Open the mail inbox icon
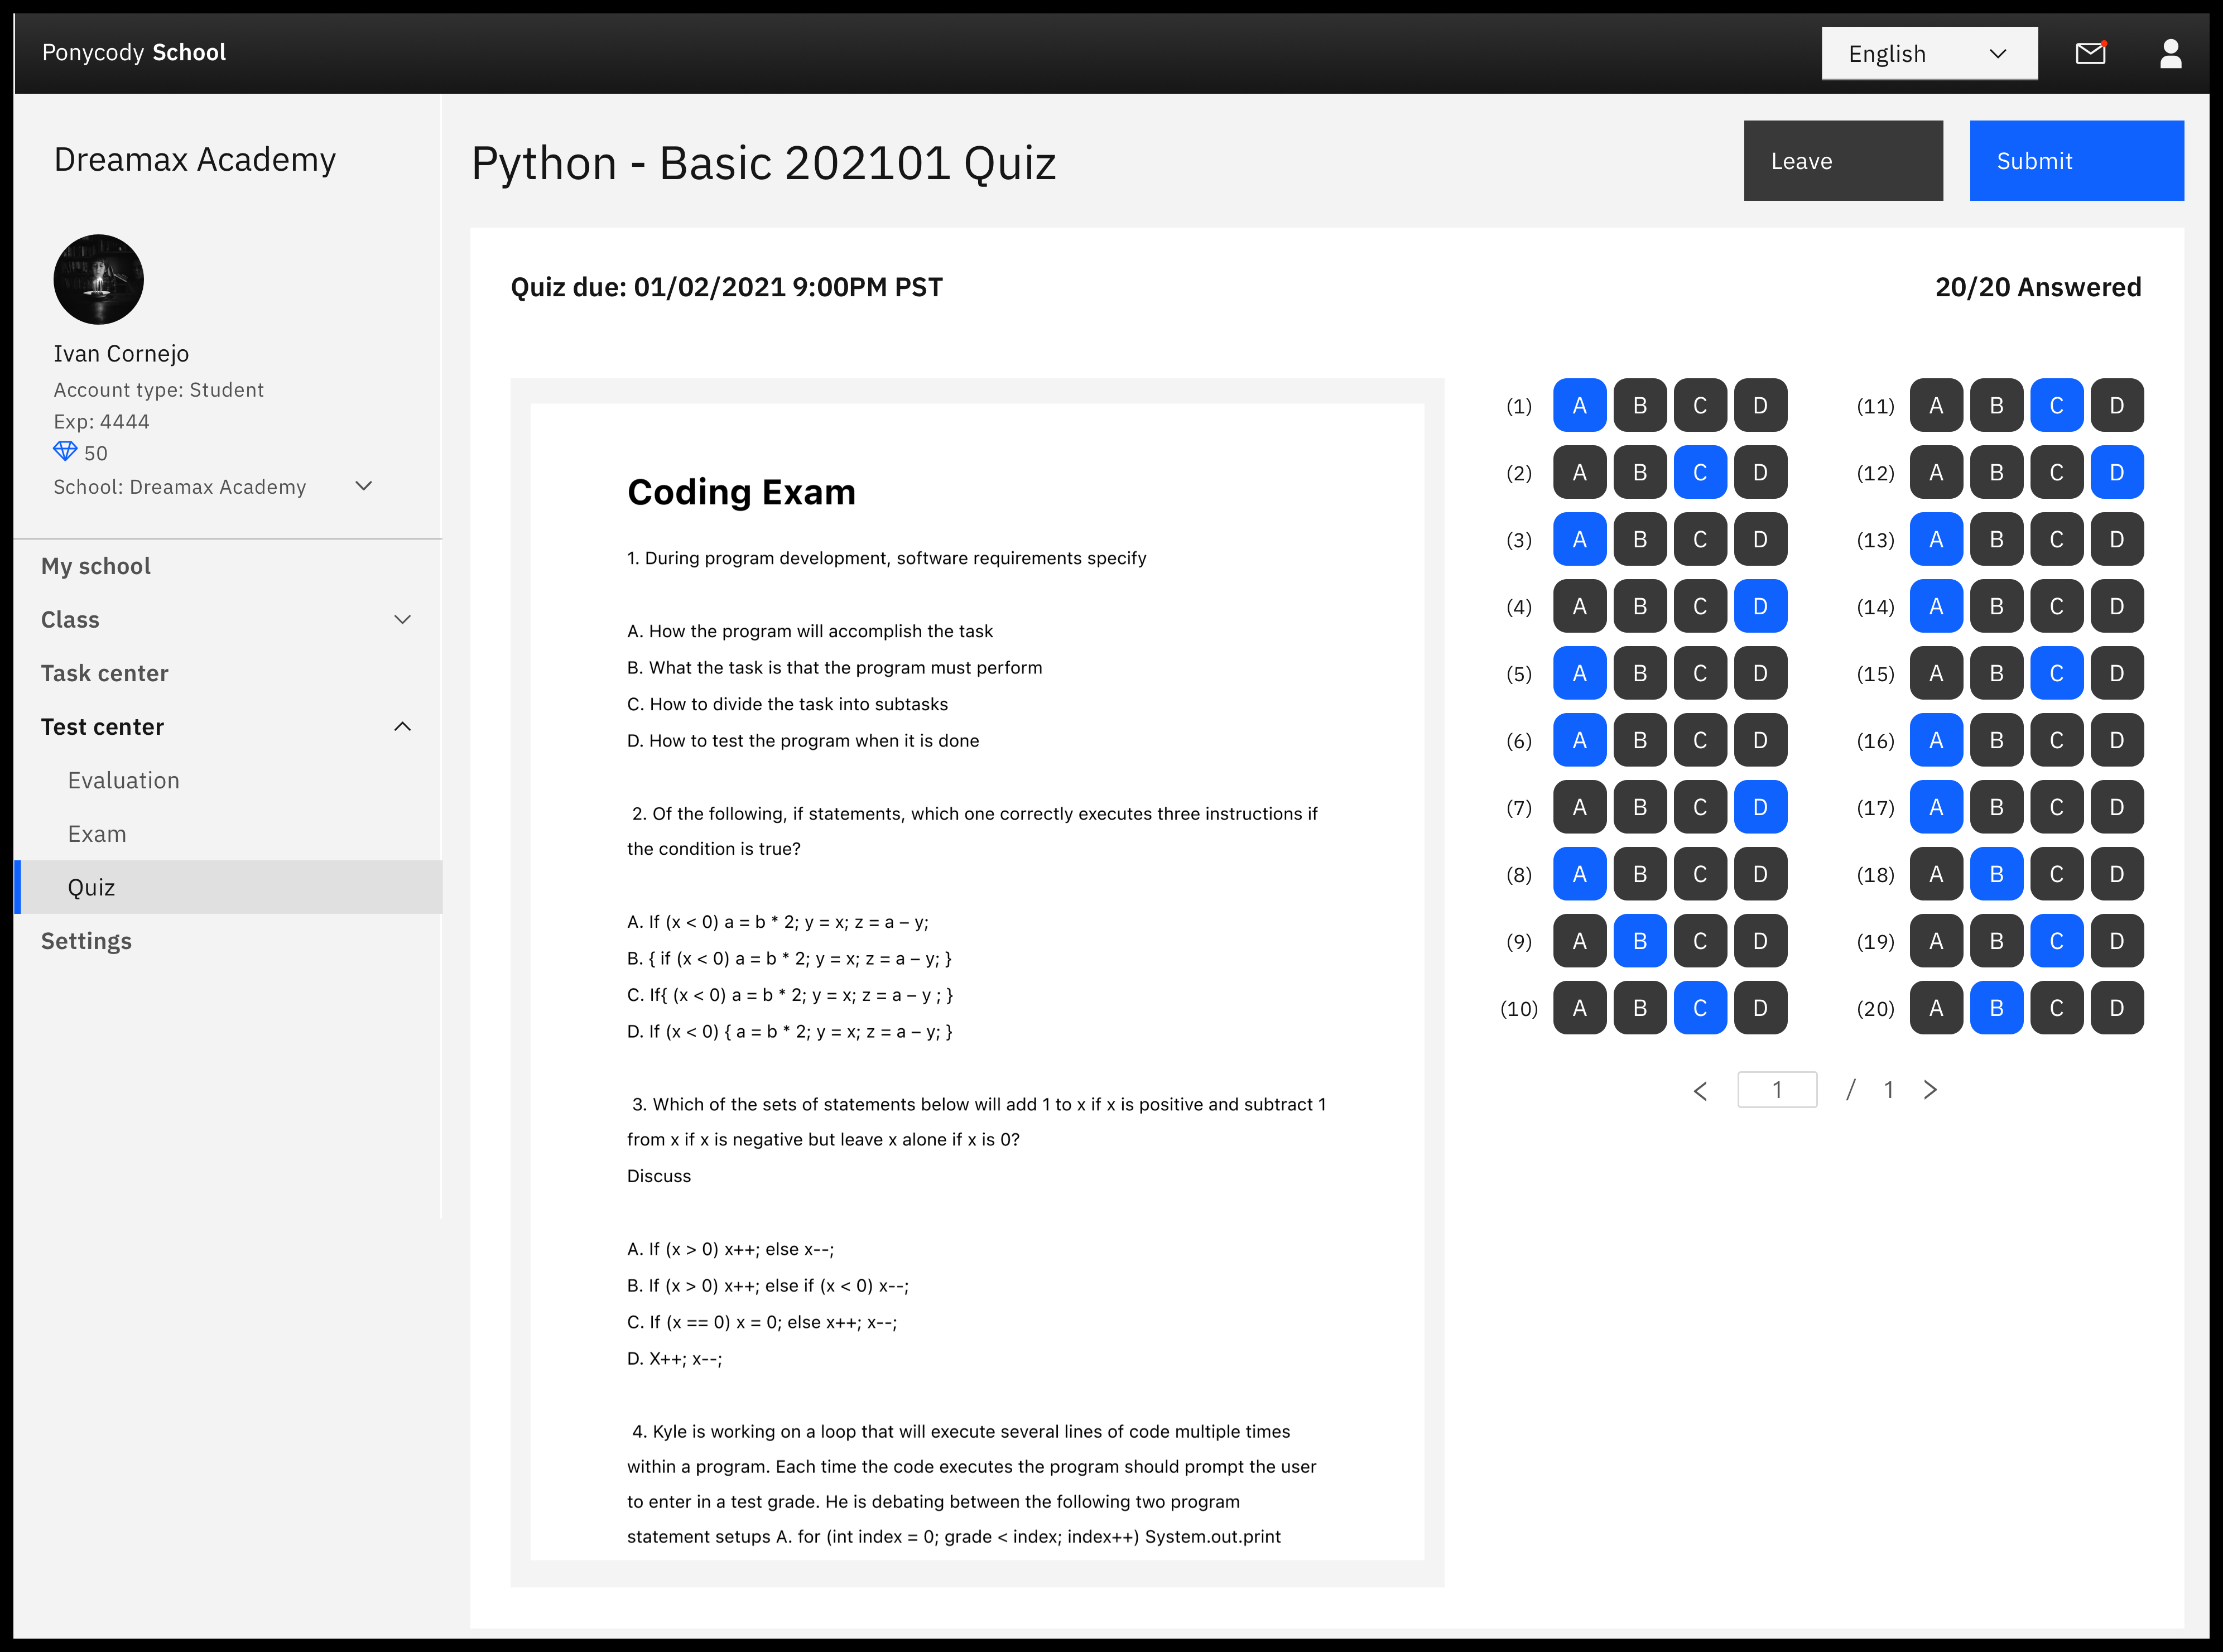The width and height of the screenshot is (2223, 1652). tap(2090, 53)
